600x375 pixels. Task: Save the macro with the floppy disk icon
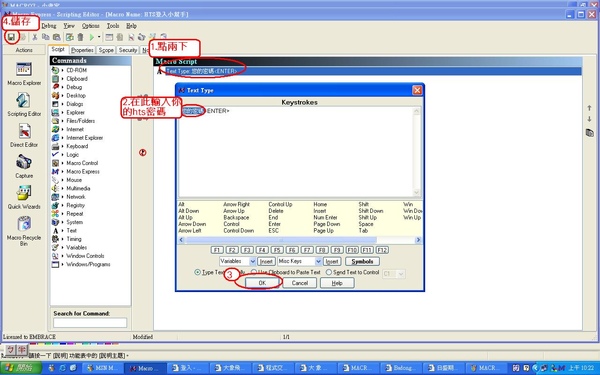pyautogui.click(x=11, y=37)
